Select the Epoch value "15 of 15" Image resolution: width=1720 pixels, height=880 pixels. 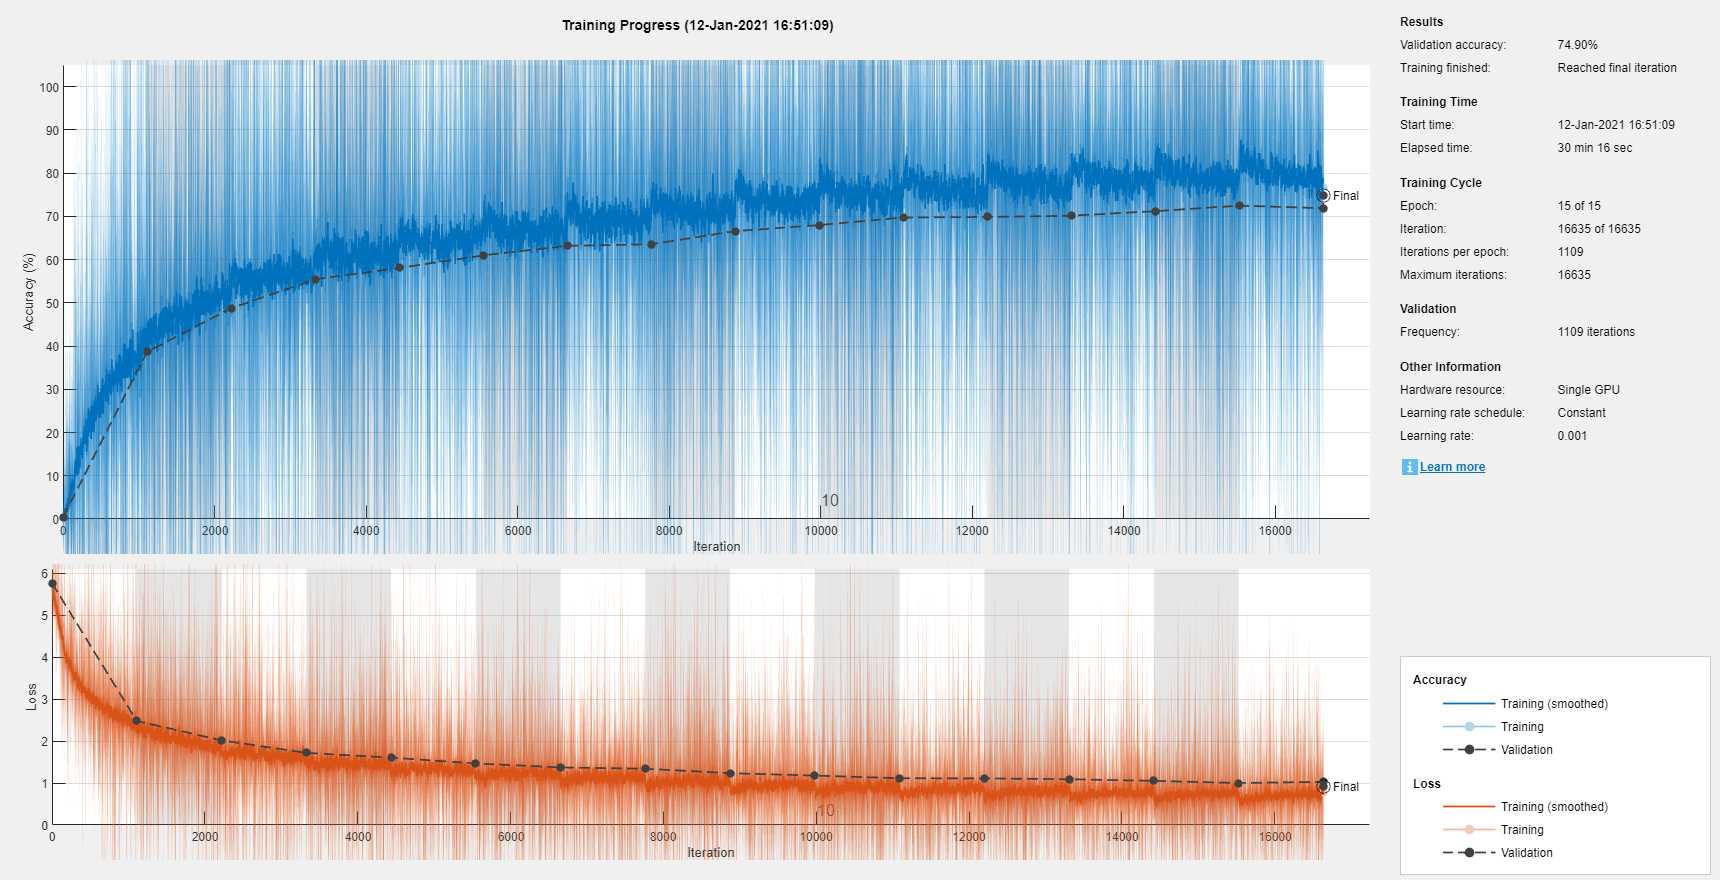pyautogui.click(x=1579, y=206)
